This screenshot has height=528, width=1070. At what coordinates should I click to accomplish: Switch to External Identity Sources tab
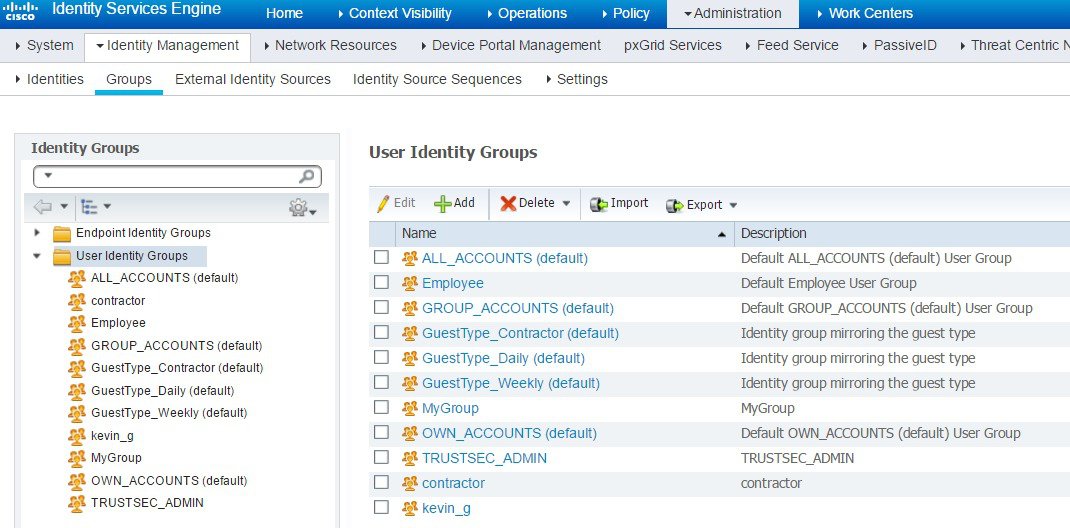pos(252,79)
